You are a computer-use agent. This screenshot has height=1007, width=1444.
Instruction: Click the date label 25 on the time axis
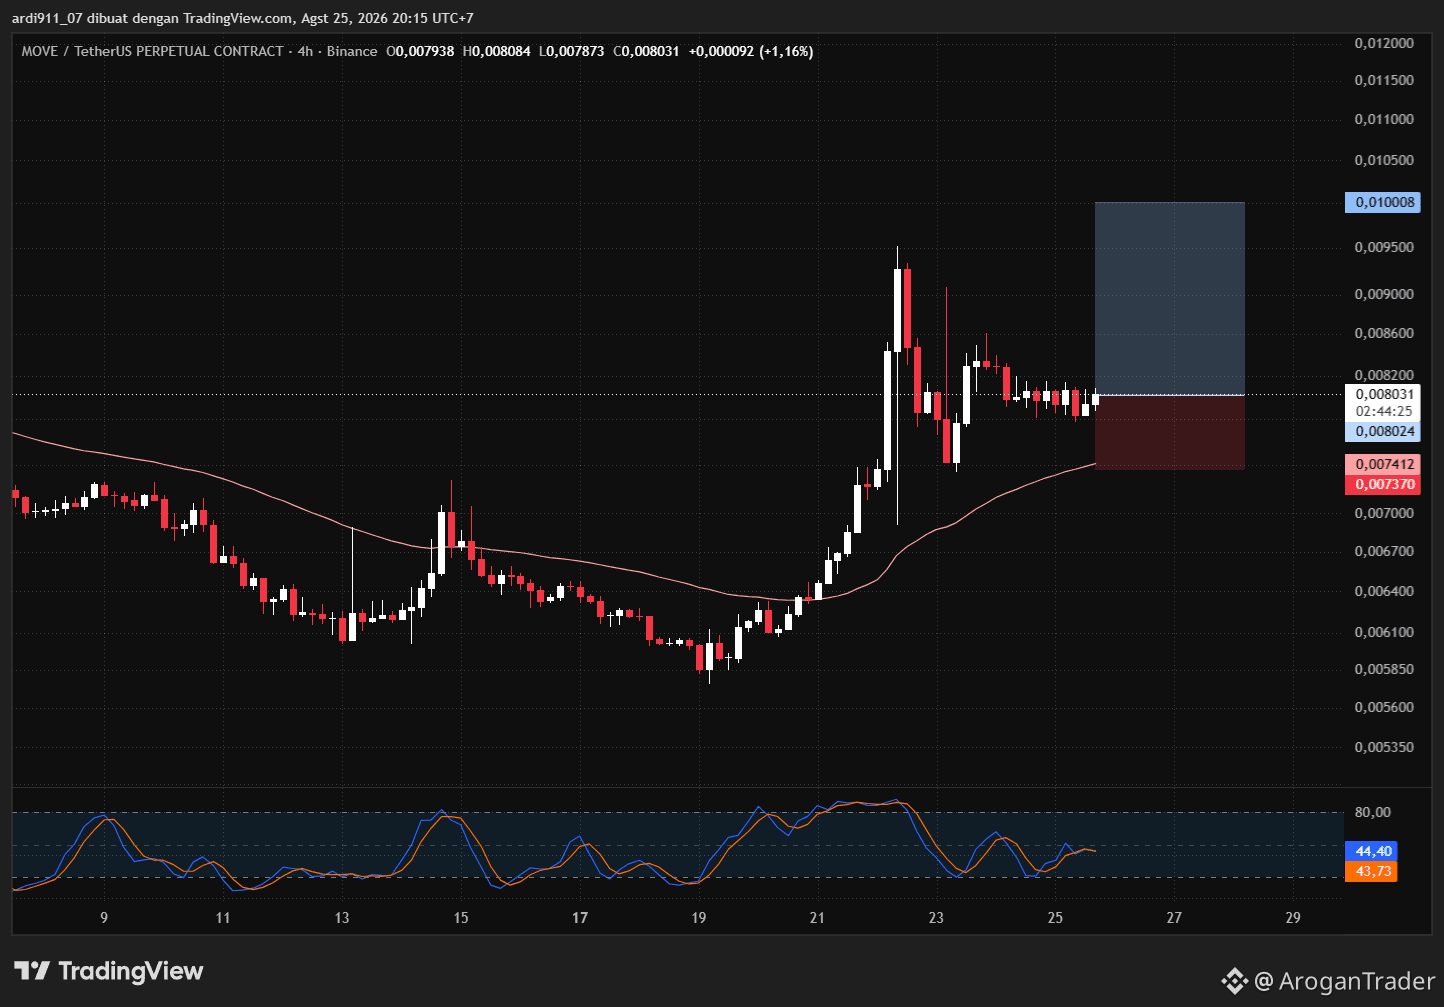click(1055, 917)
